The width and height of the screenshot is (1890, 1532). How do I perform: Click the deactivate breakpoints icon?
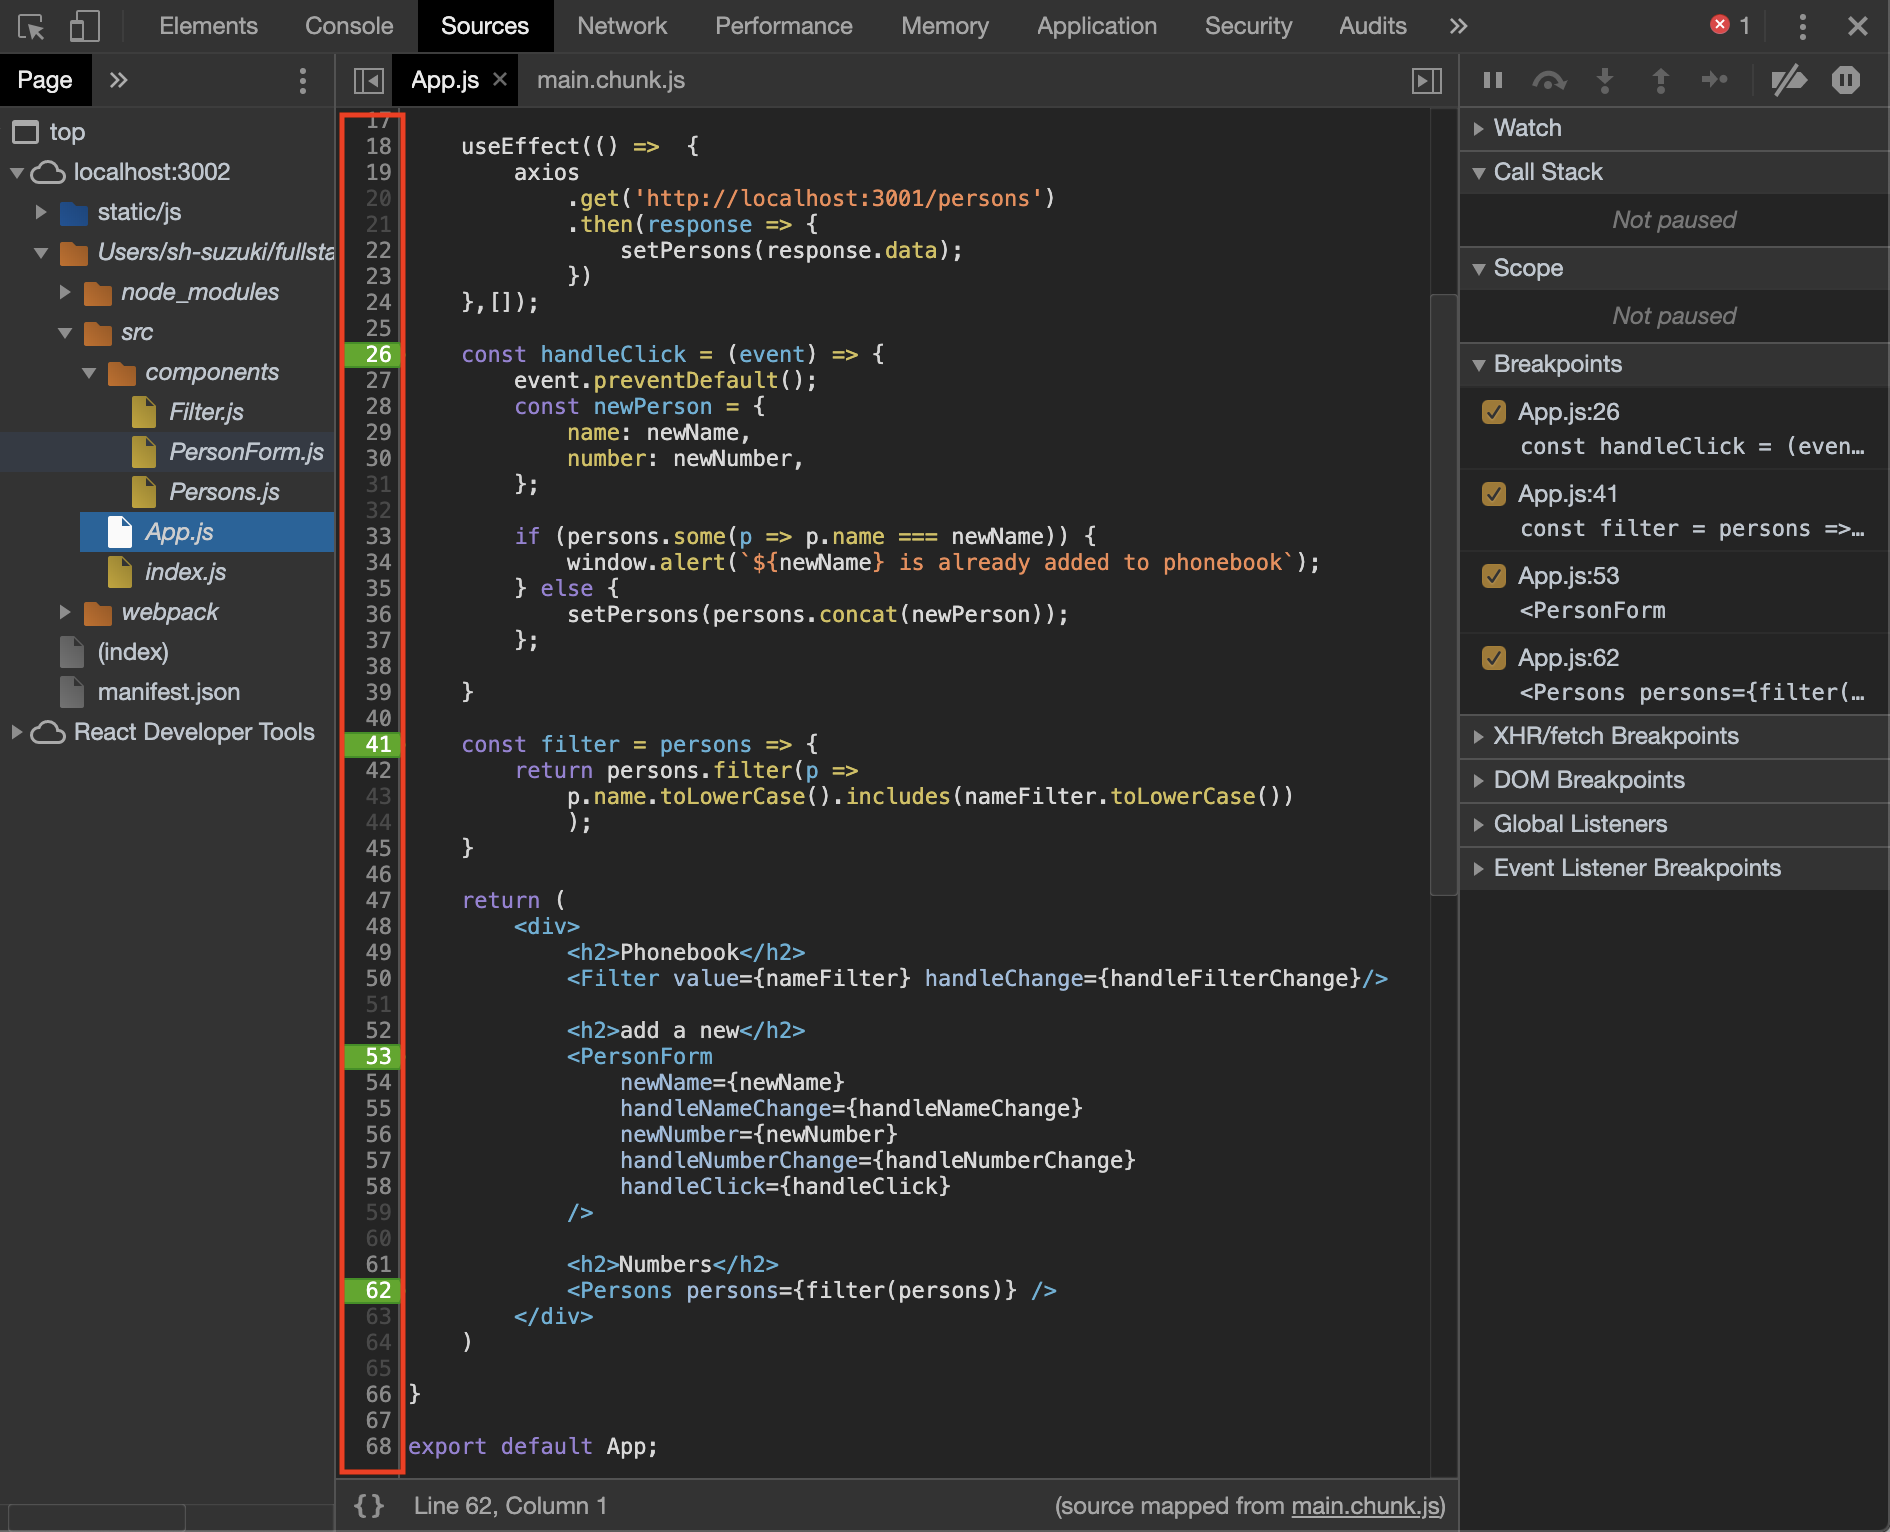tap(1788, 80)
